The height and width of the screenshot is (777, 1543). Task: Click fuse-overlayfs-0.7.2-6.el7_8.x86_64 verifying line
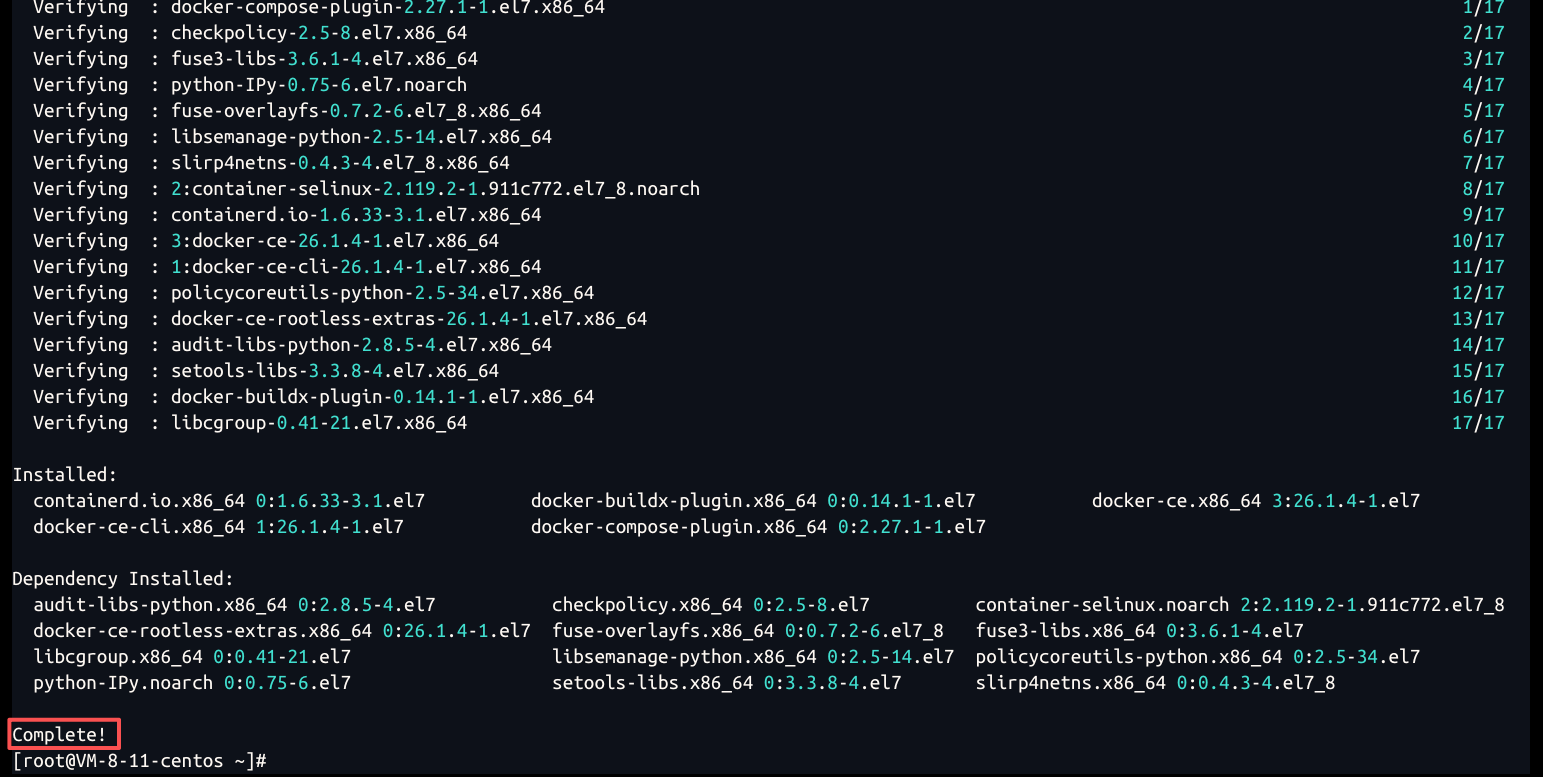pos(768,110)
